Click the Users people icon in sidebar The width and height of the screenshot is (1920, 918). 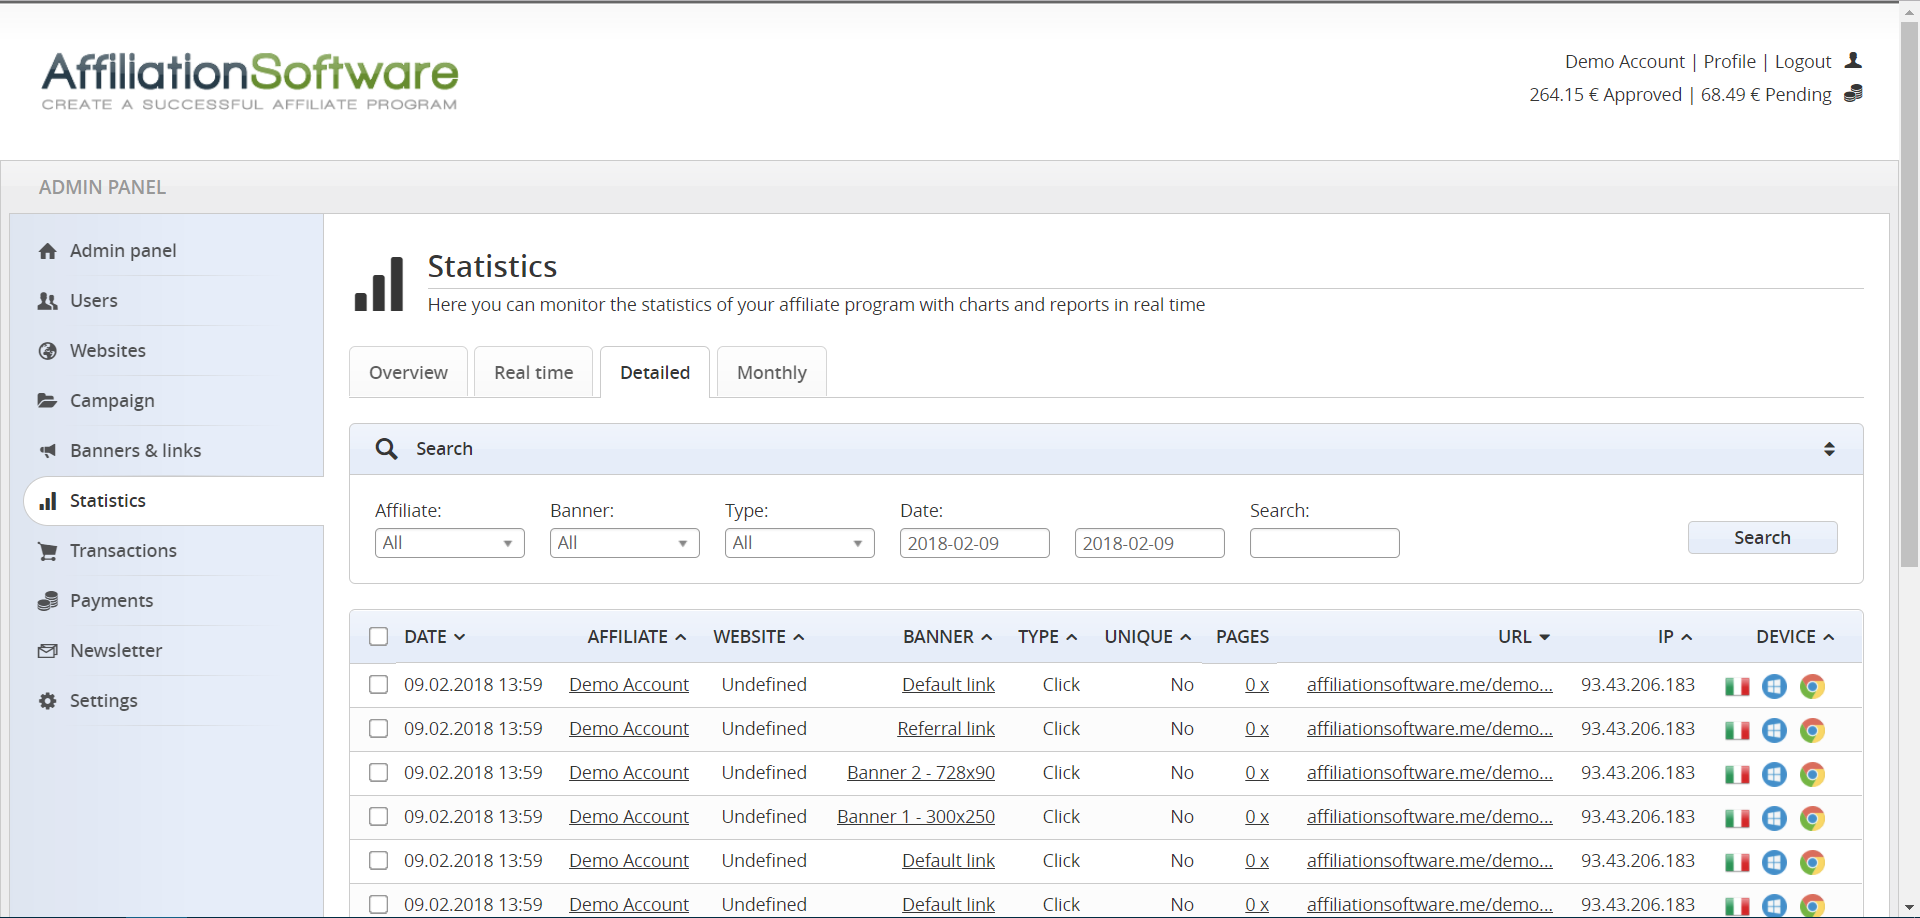tap(47, 301)
